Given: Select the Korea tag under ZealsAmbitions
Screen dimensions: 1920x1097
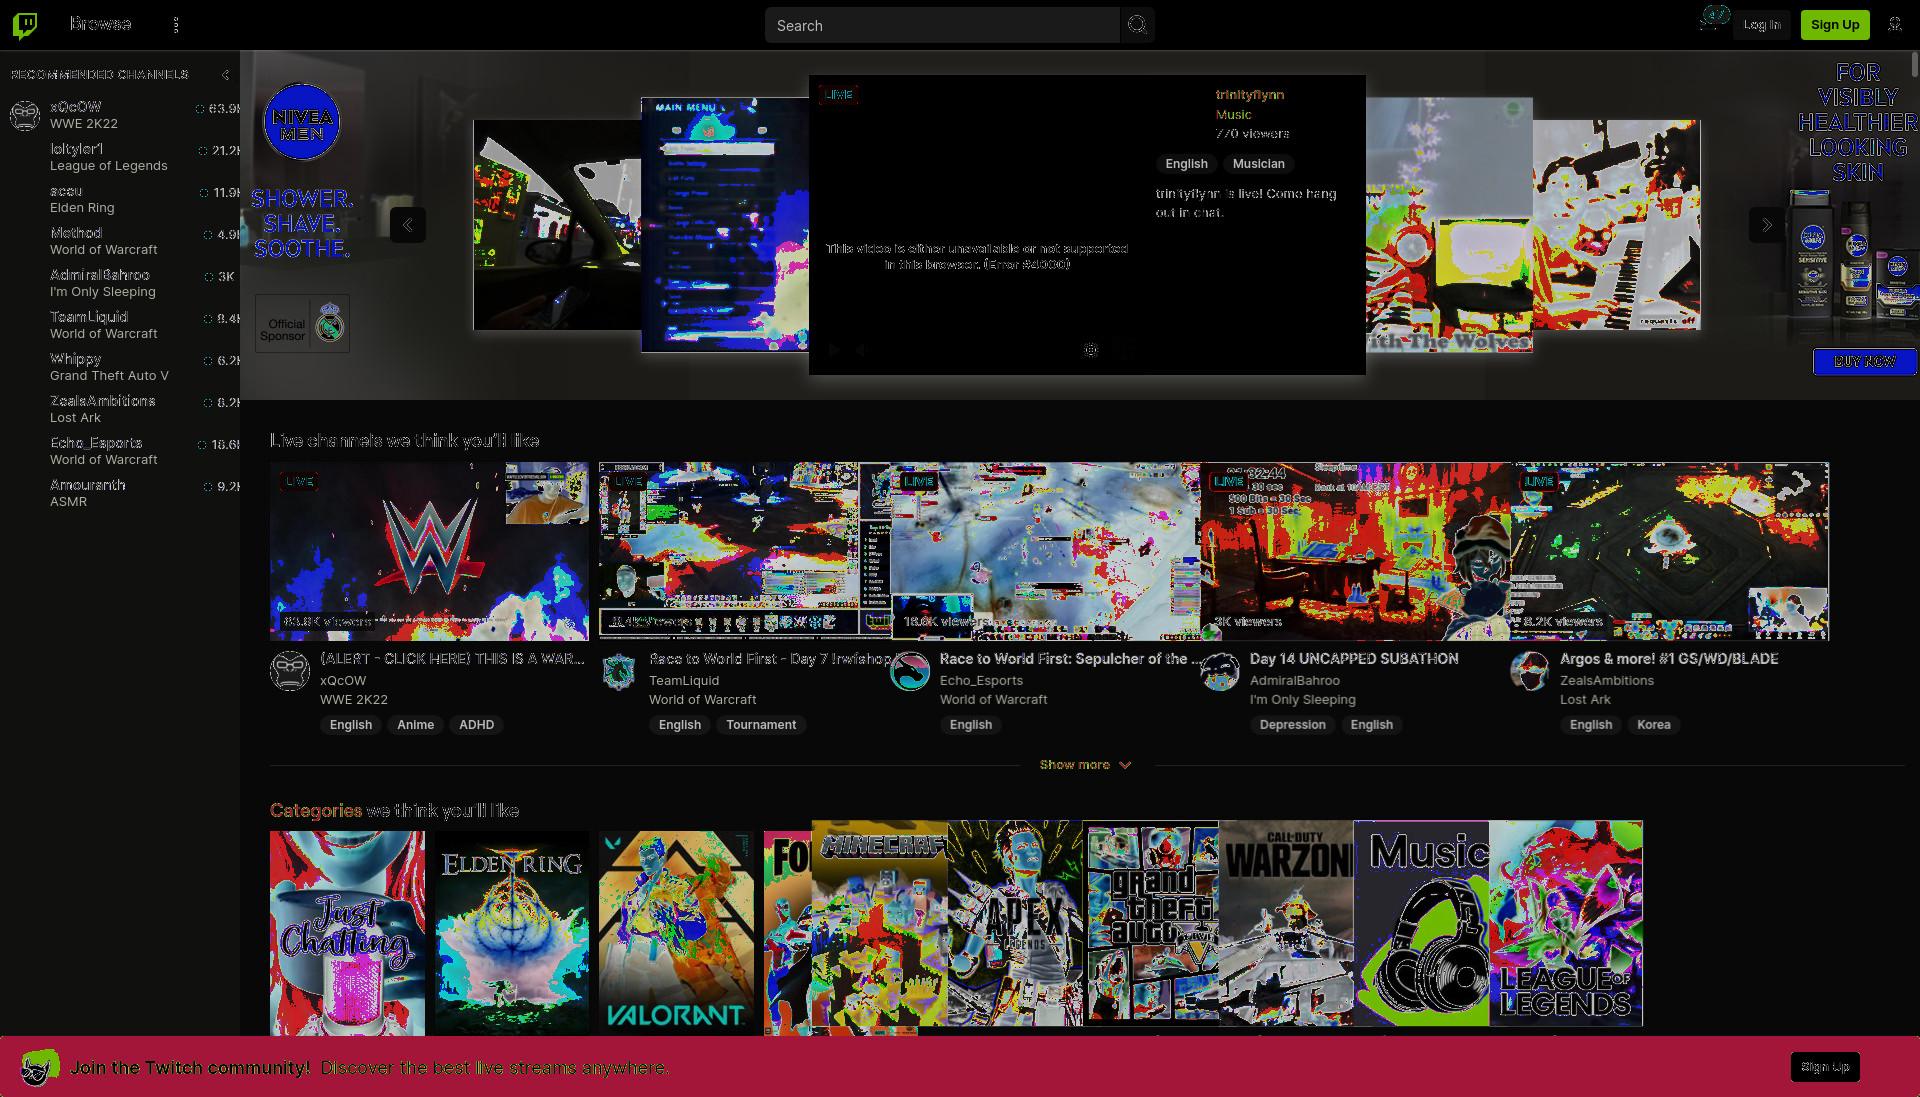Looking at the screenshot, I should [x=1653, y=725].
